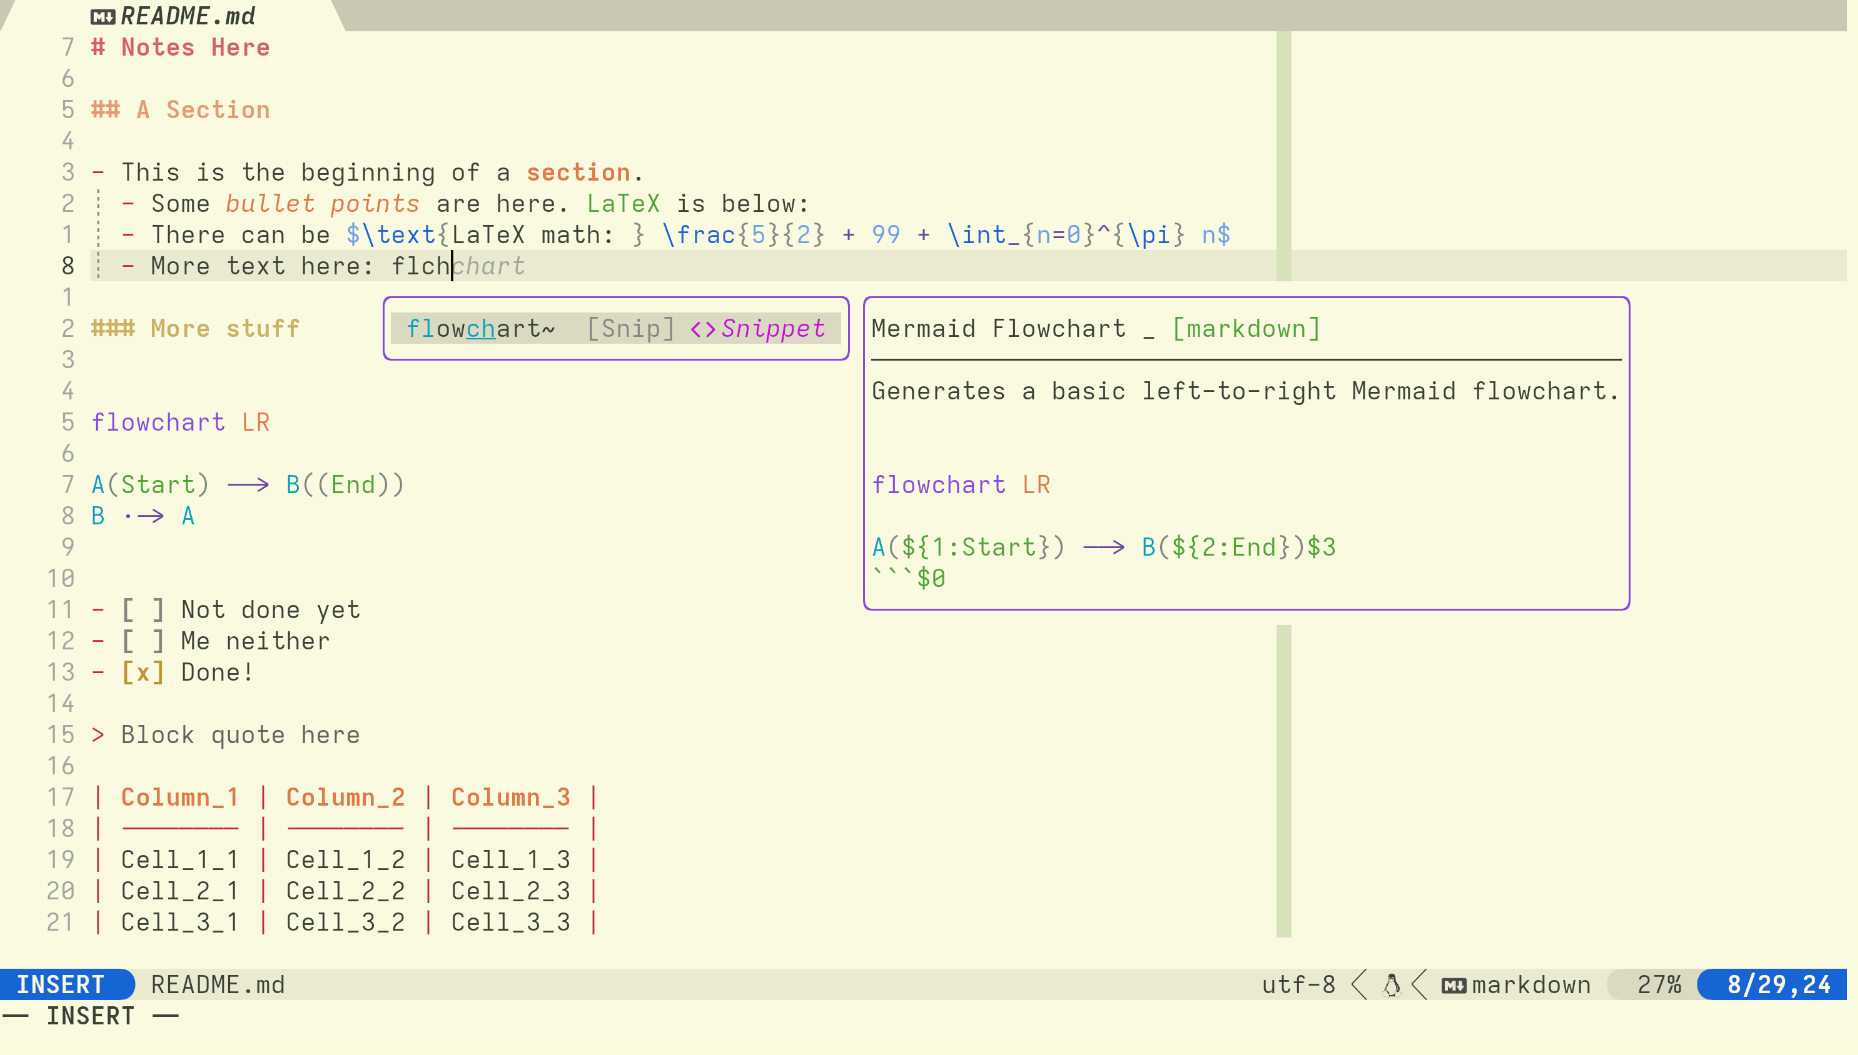This screenshot has height=1055, width=1858.
Task: Click the markdown icon in README.md tab
Action: [103, 17]
